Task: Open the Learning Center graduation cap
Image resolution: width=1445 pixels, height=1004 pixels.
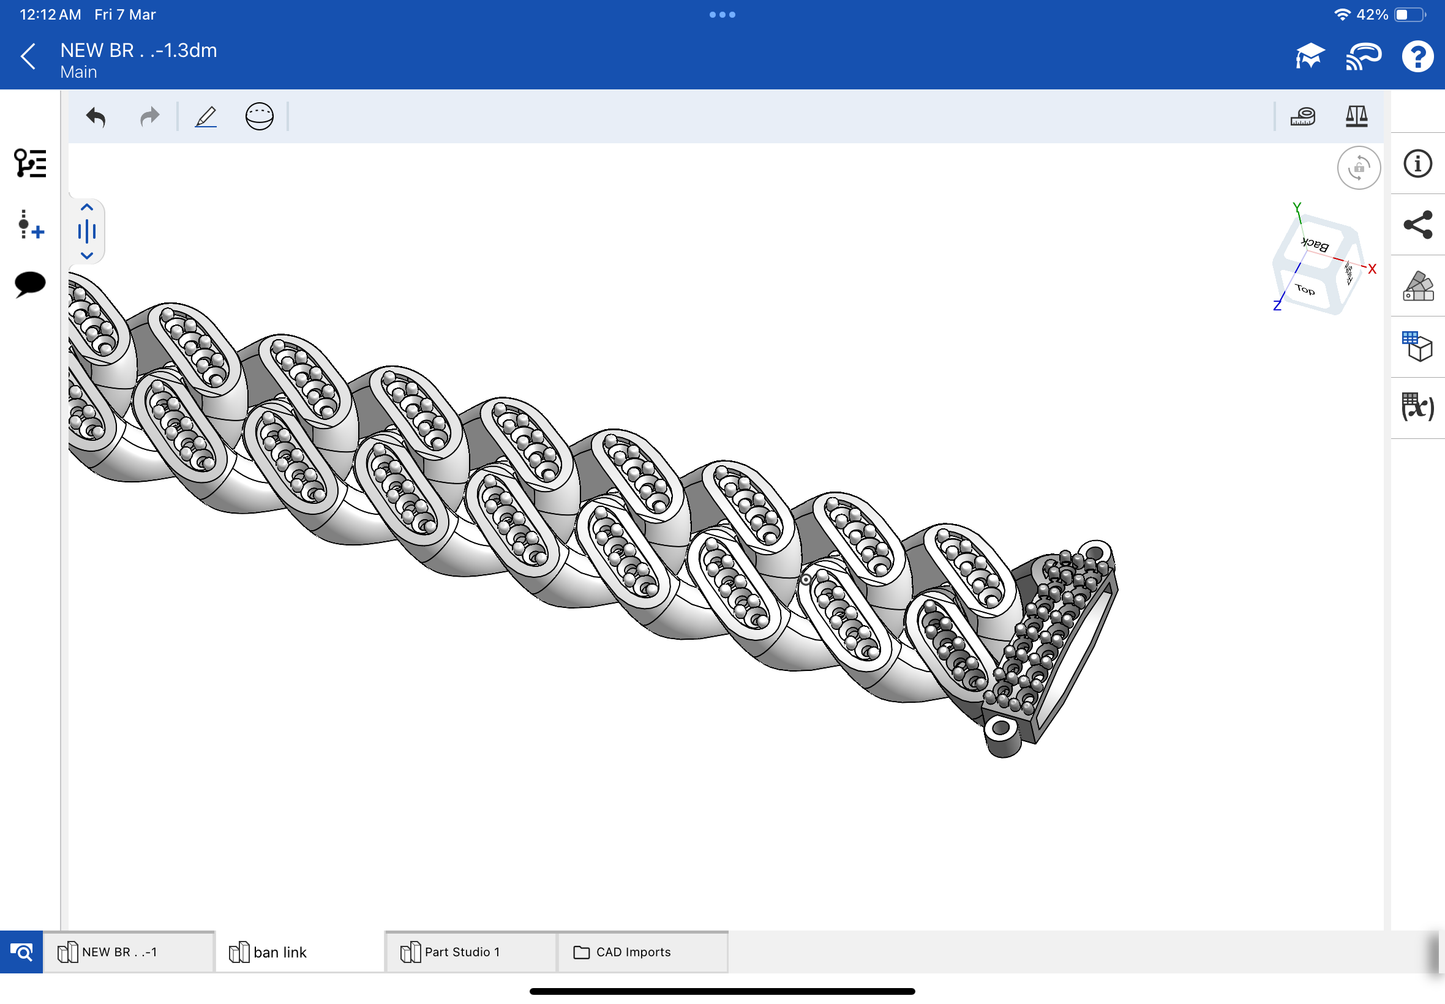Action: [1309, 57]
